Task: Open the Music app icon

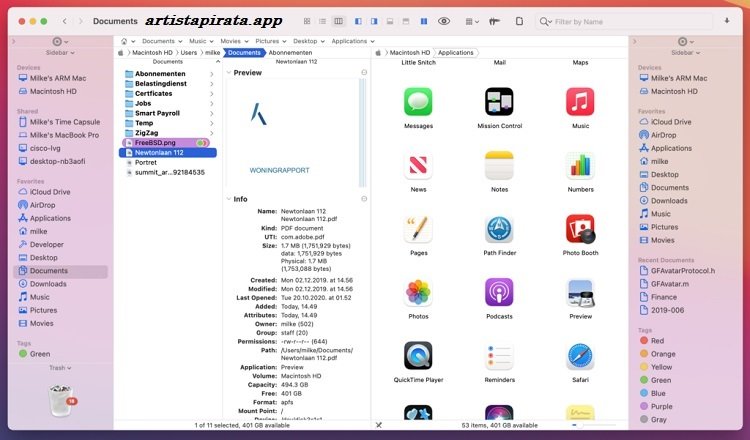Action: 580,101
